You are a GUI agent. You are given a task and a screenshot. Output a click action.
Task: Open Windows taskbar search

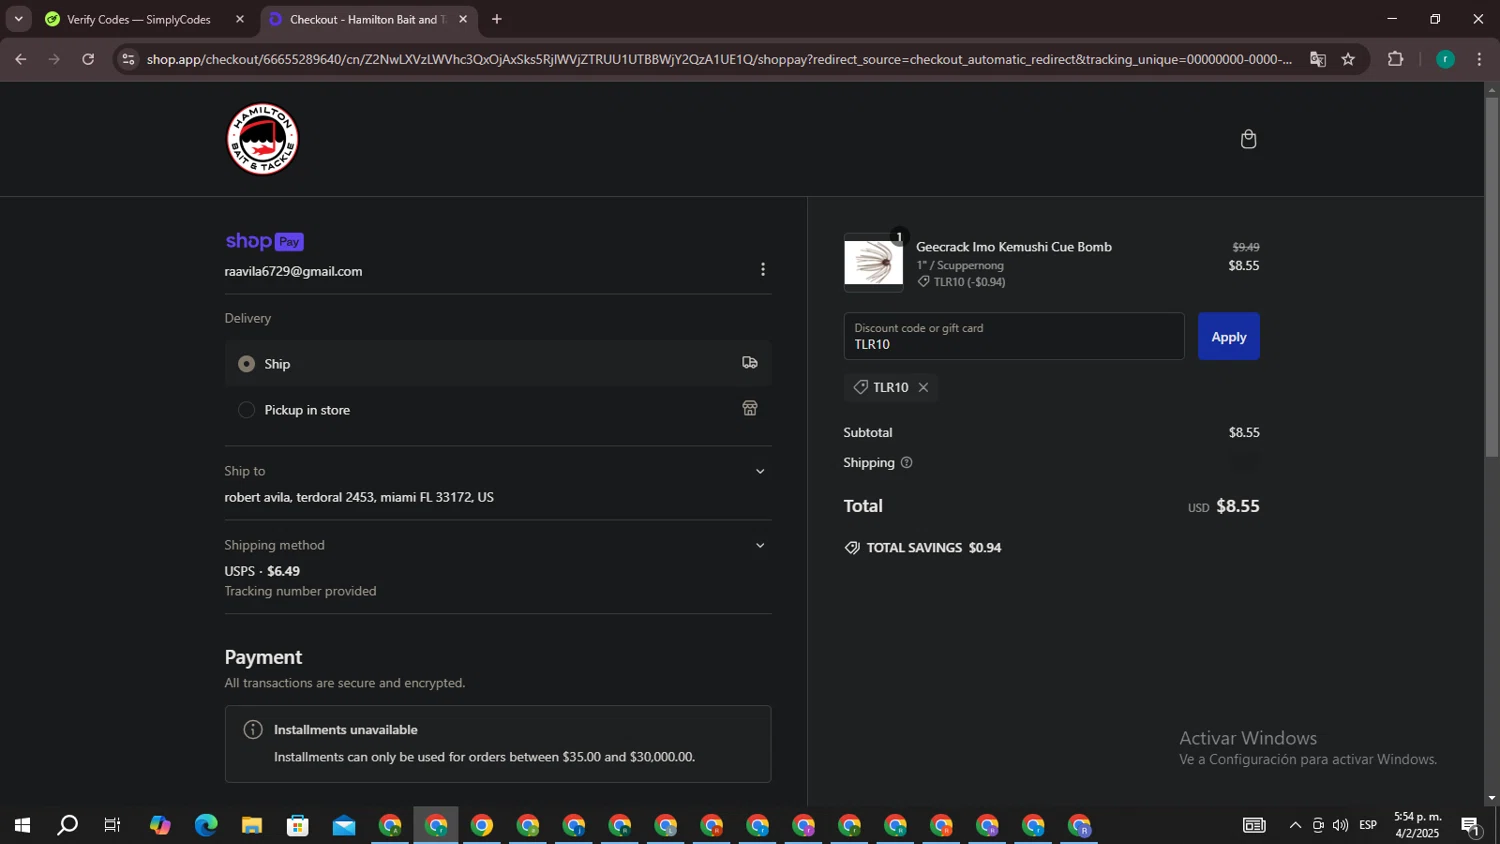coord(67,825)
